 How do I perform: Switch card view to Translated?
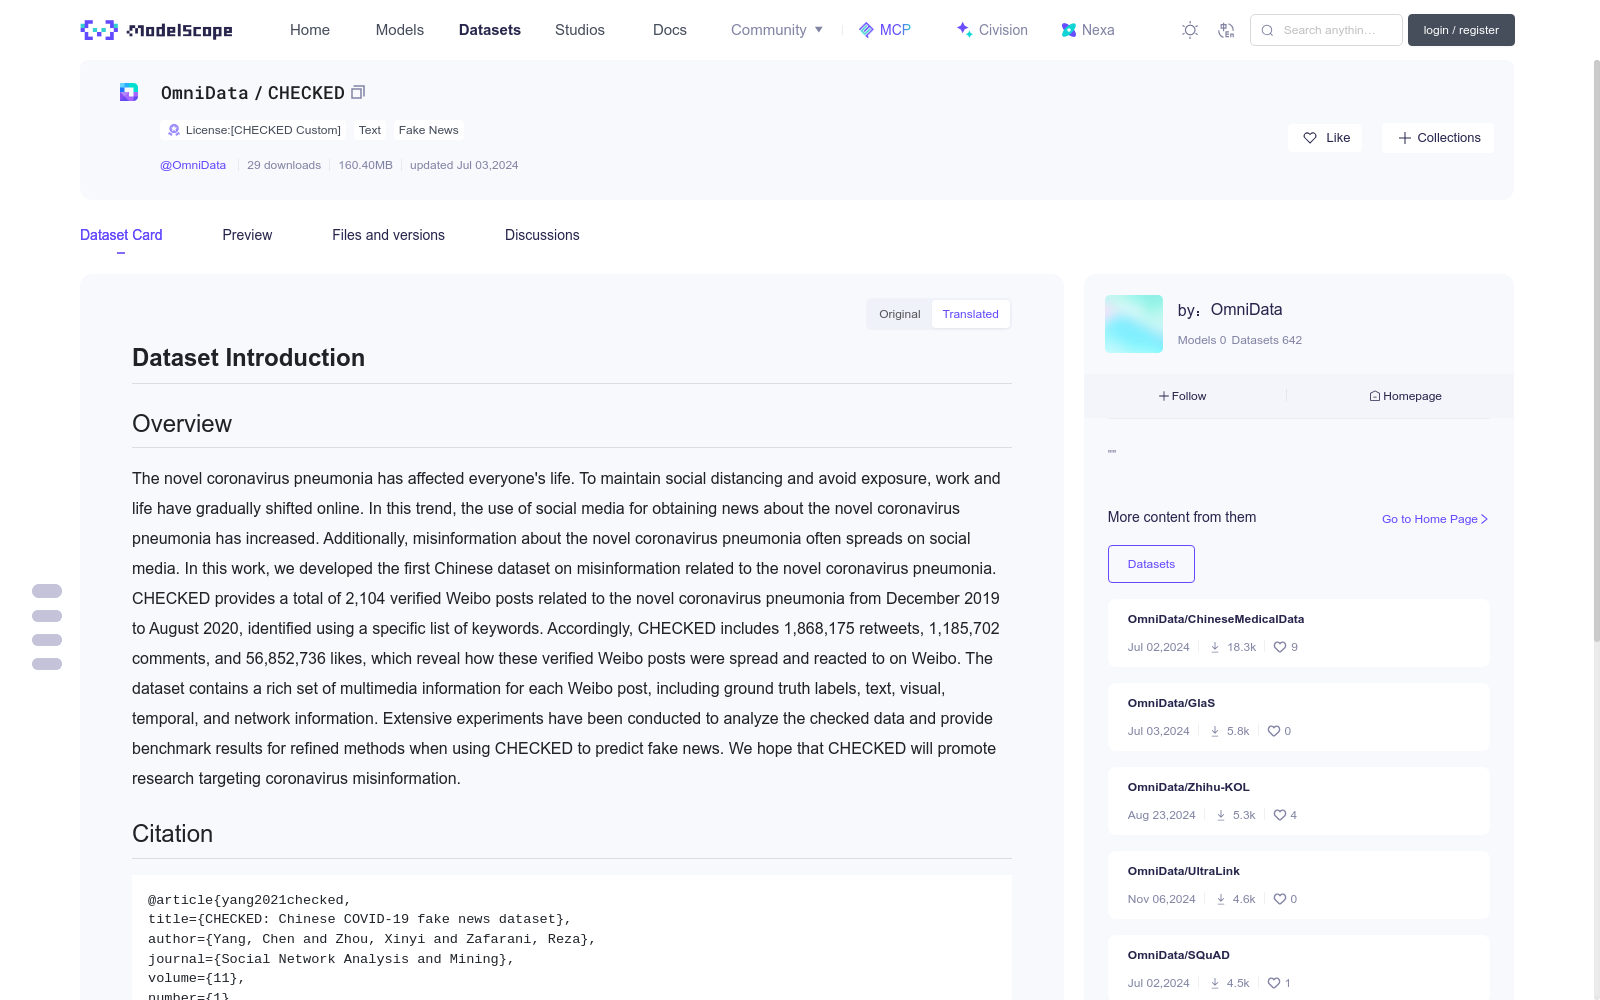970,314
